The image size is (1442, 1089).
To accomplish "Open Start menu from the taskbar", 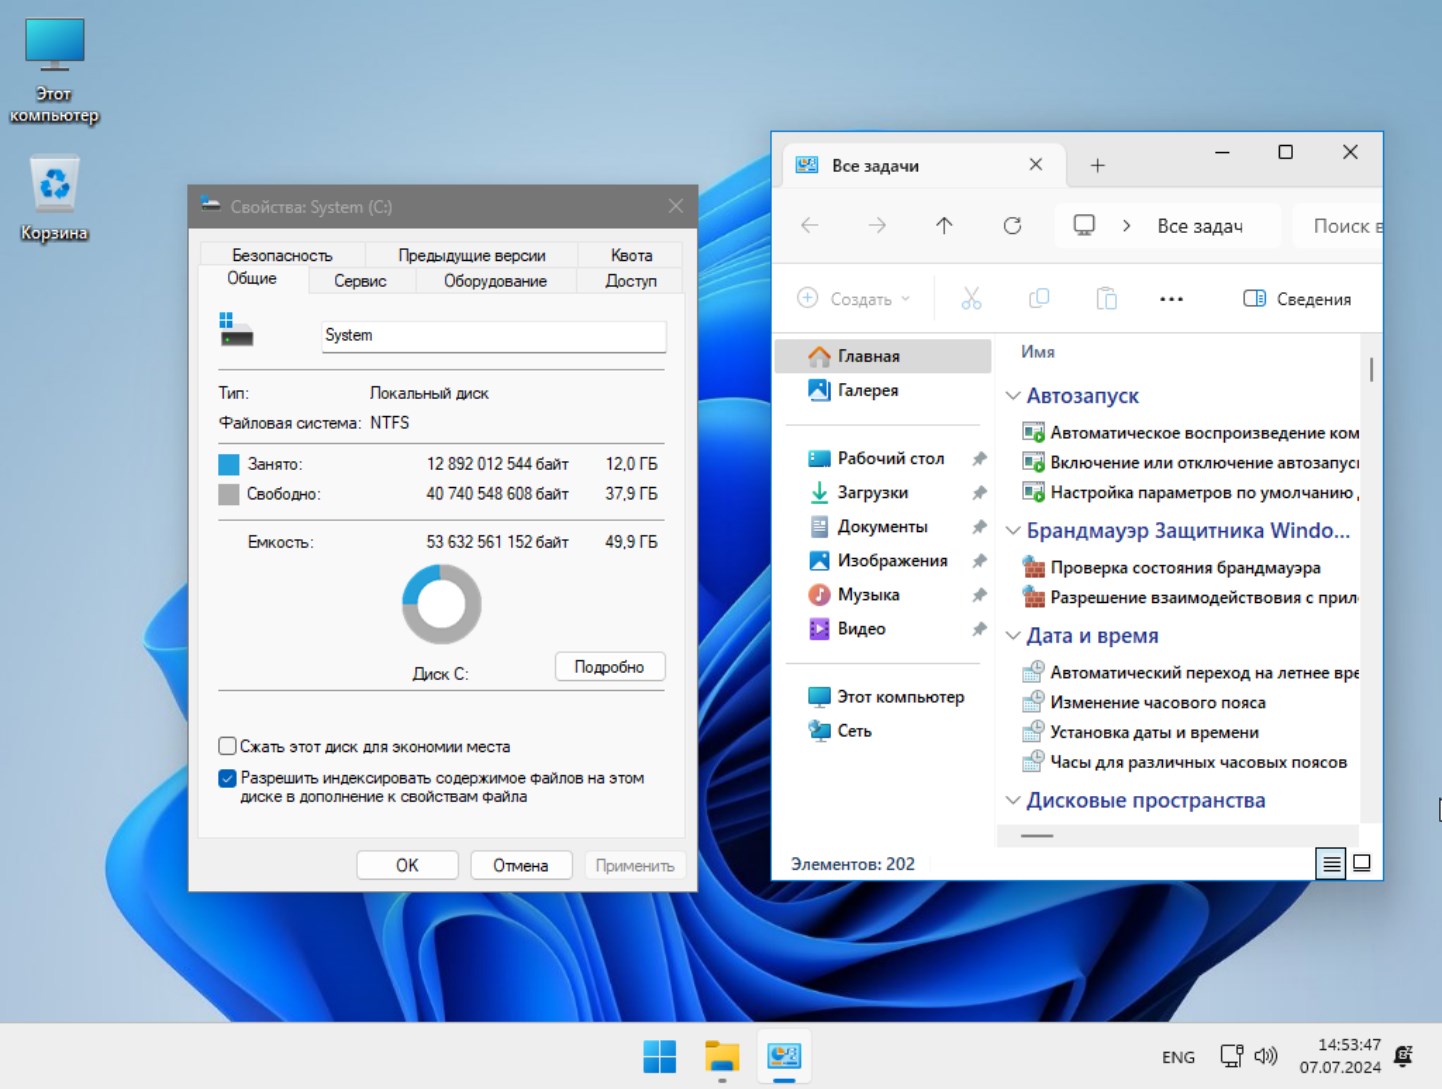I will pyautogui.click(x=659, y=1056).
